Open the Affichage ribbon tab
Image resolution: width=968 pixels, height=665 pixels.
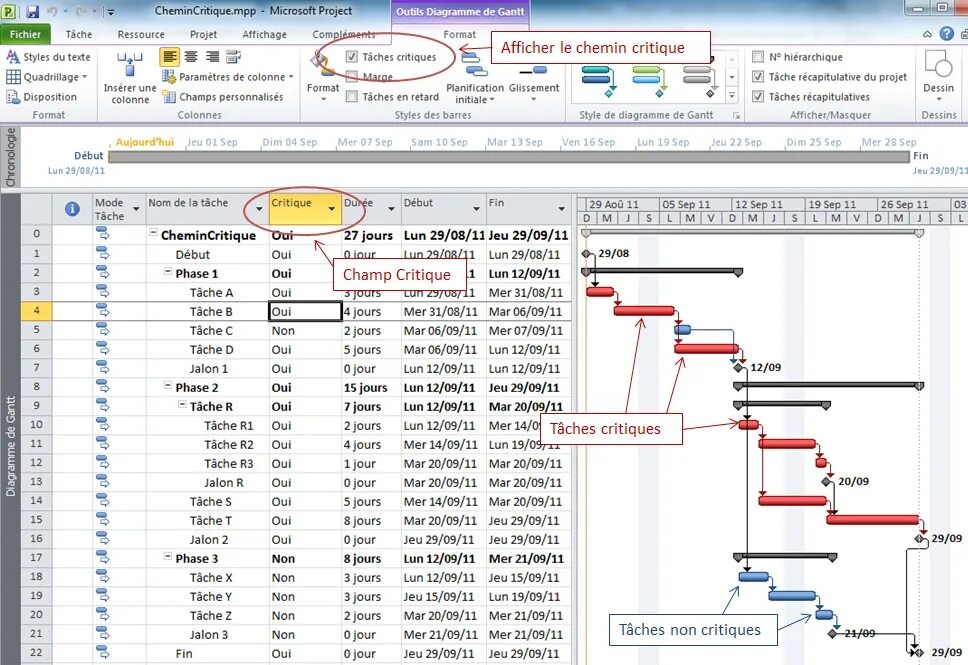264,35
